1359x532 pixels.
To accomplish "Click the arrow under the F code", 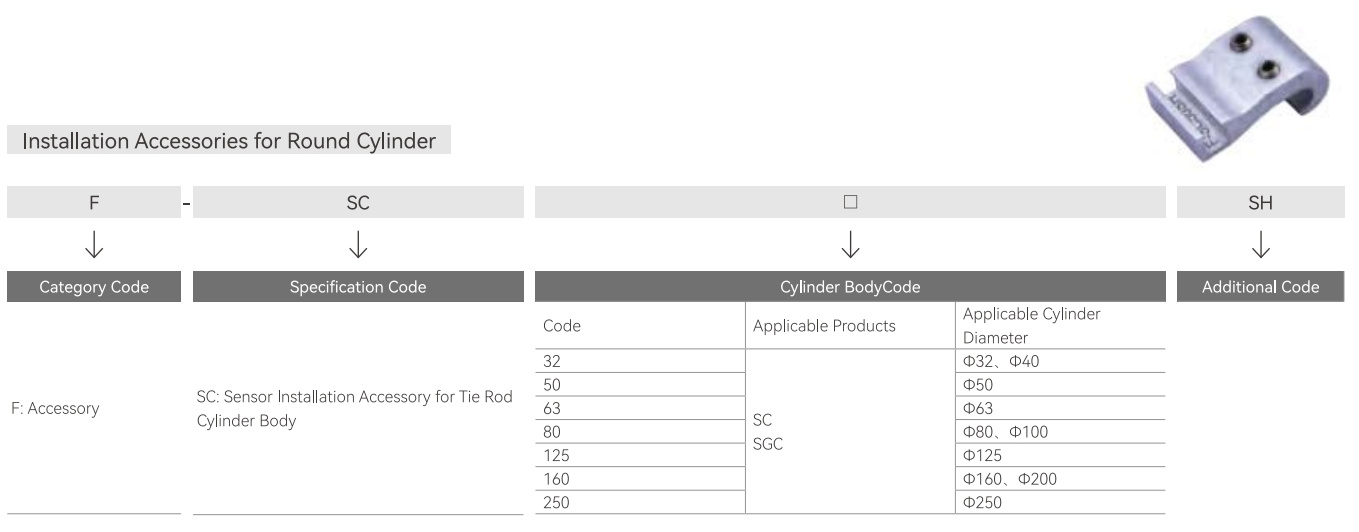I will (x=94, y=243).
